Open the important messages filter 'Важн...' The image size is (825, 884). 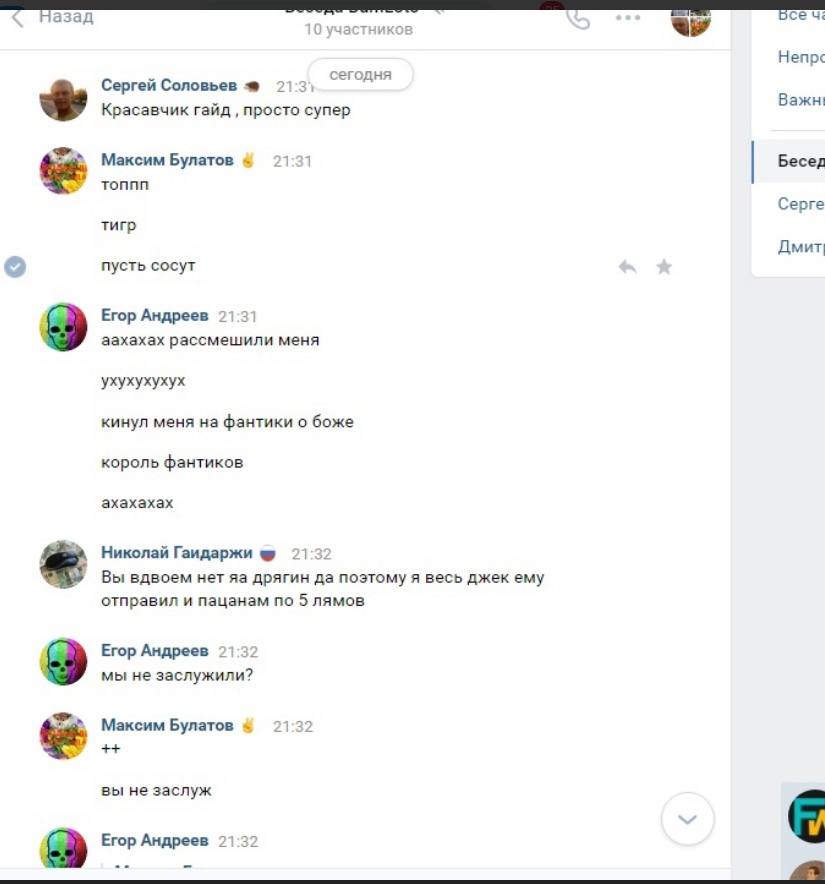pyautogui.click(x=801, y=100)
